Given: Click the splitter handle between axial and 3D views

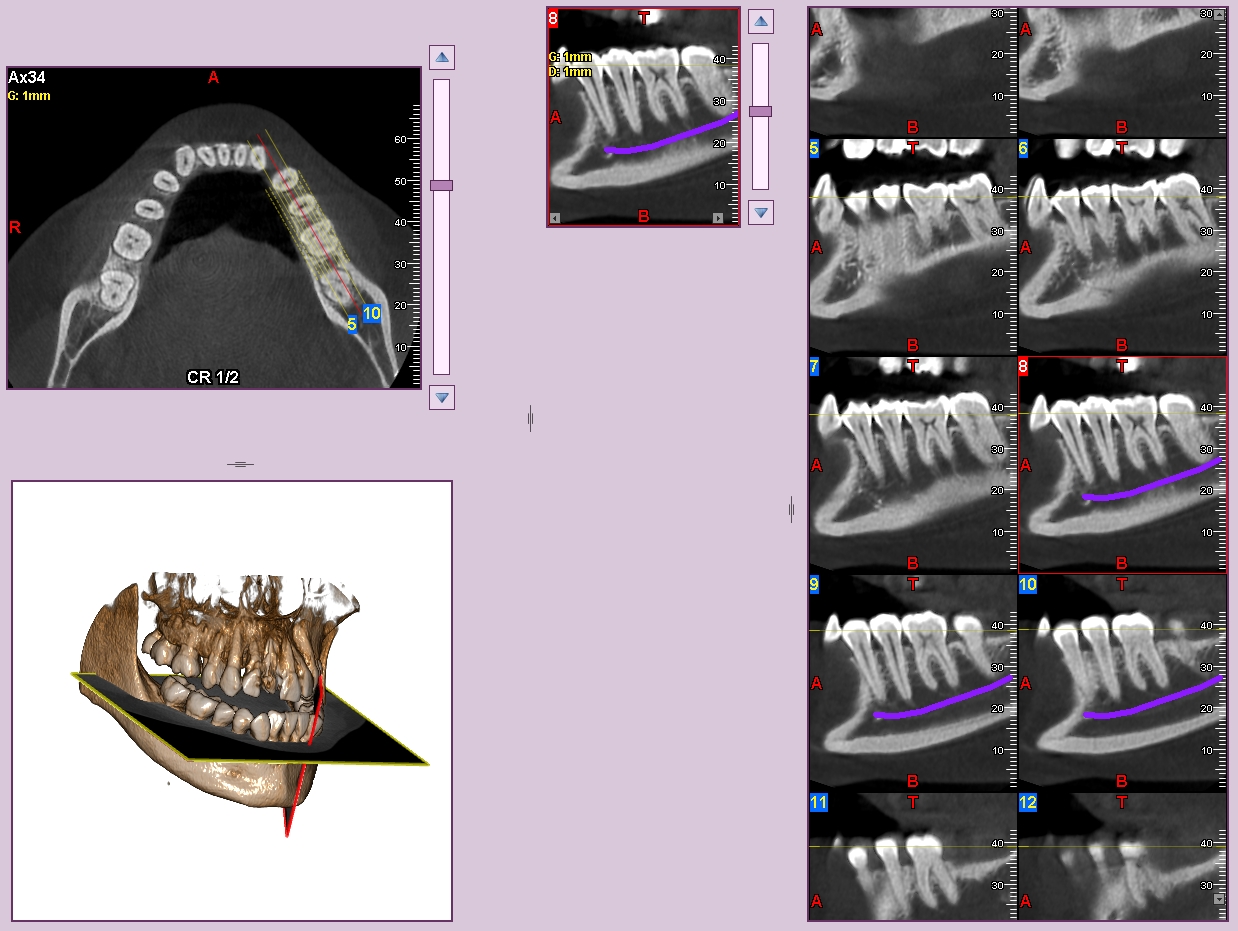Looking at the screenshot, I should 240,464.
